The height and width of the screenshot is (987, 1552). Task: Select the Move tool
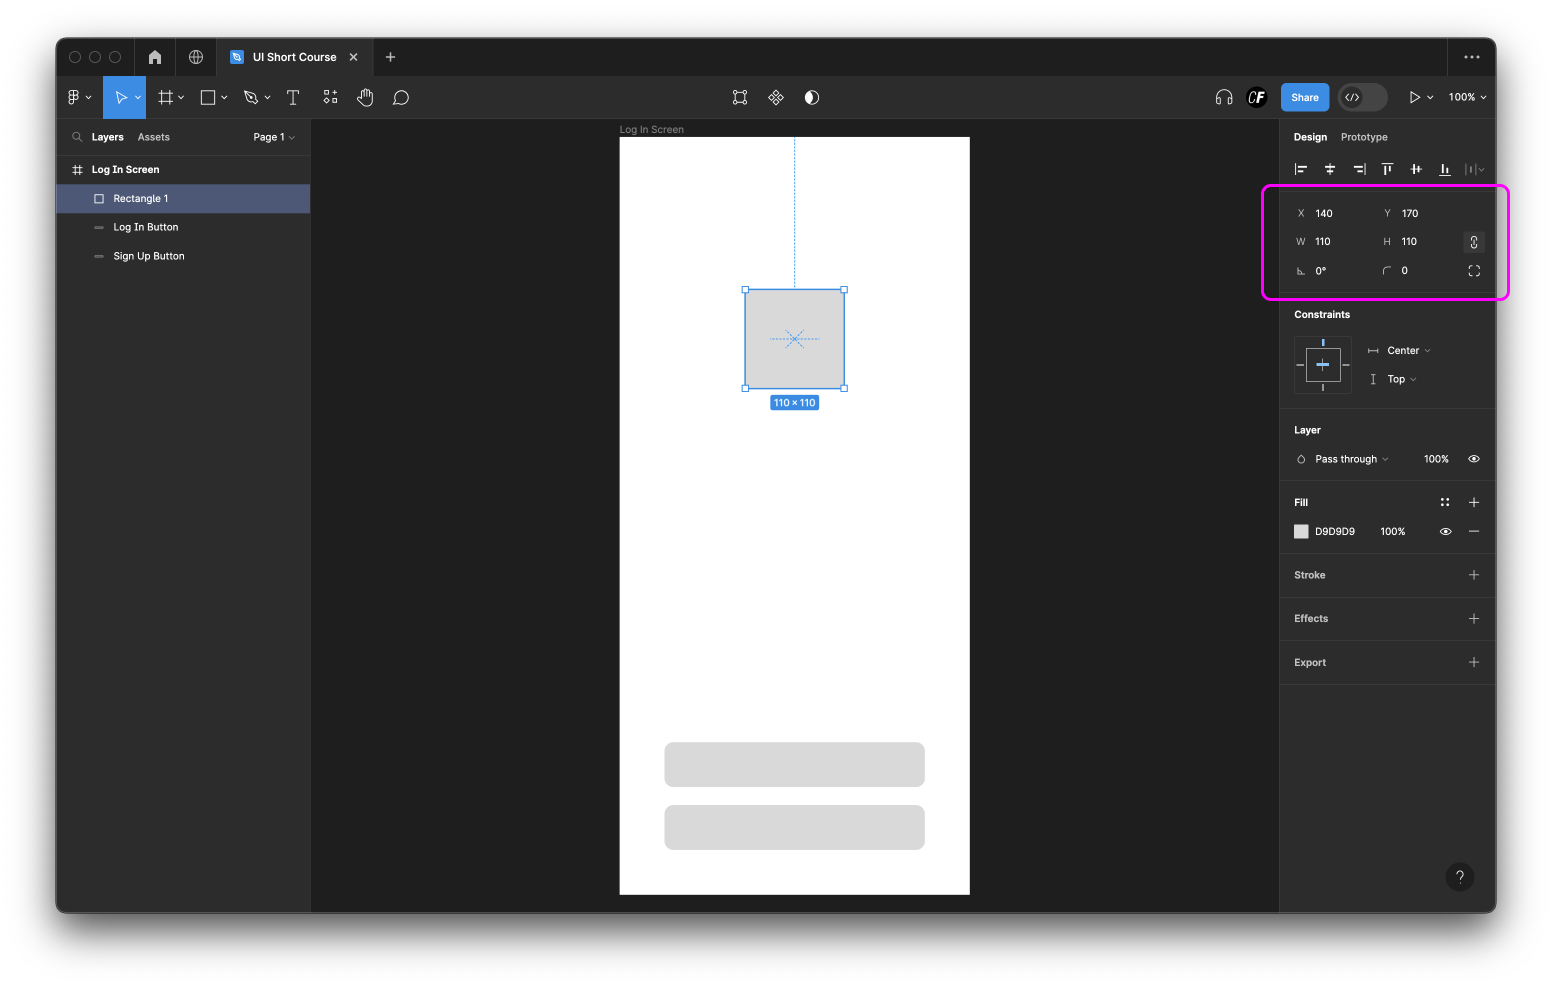[x=119, y=97]
